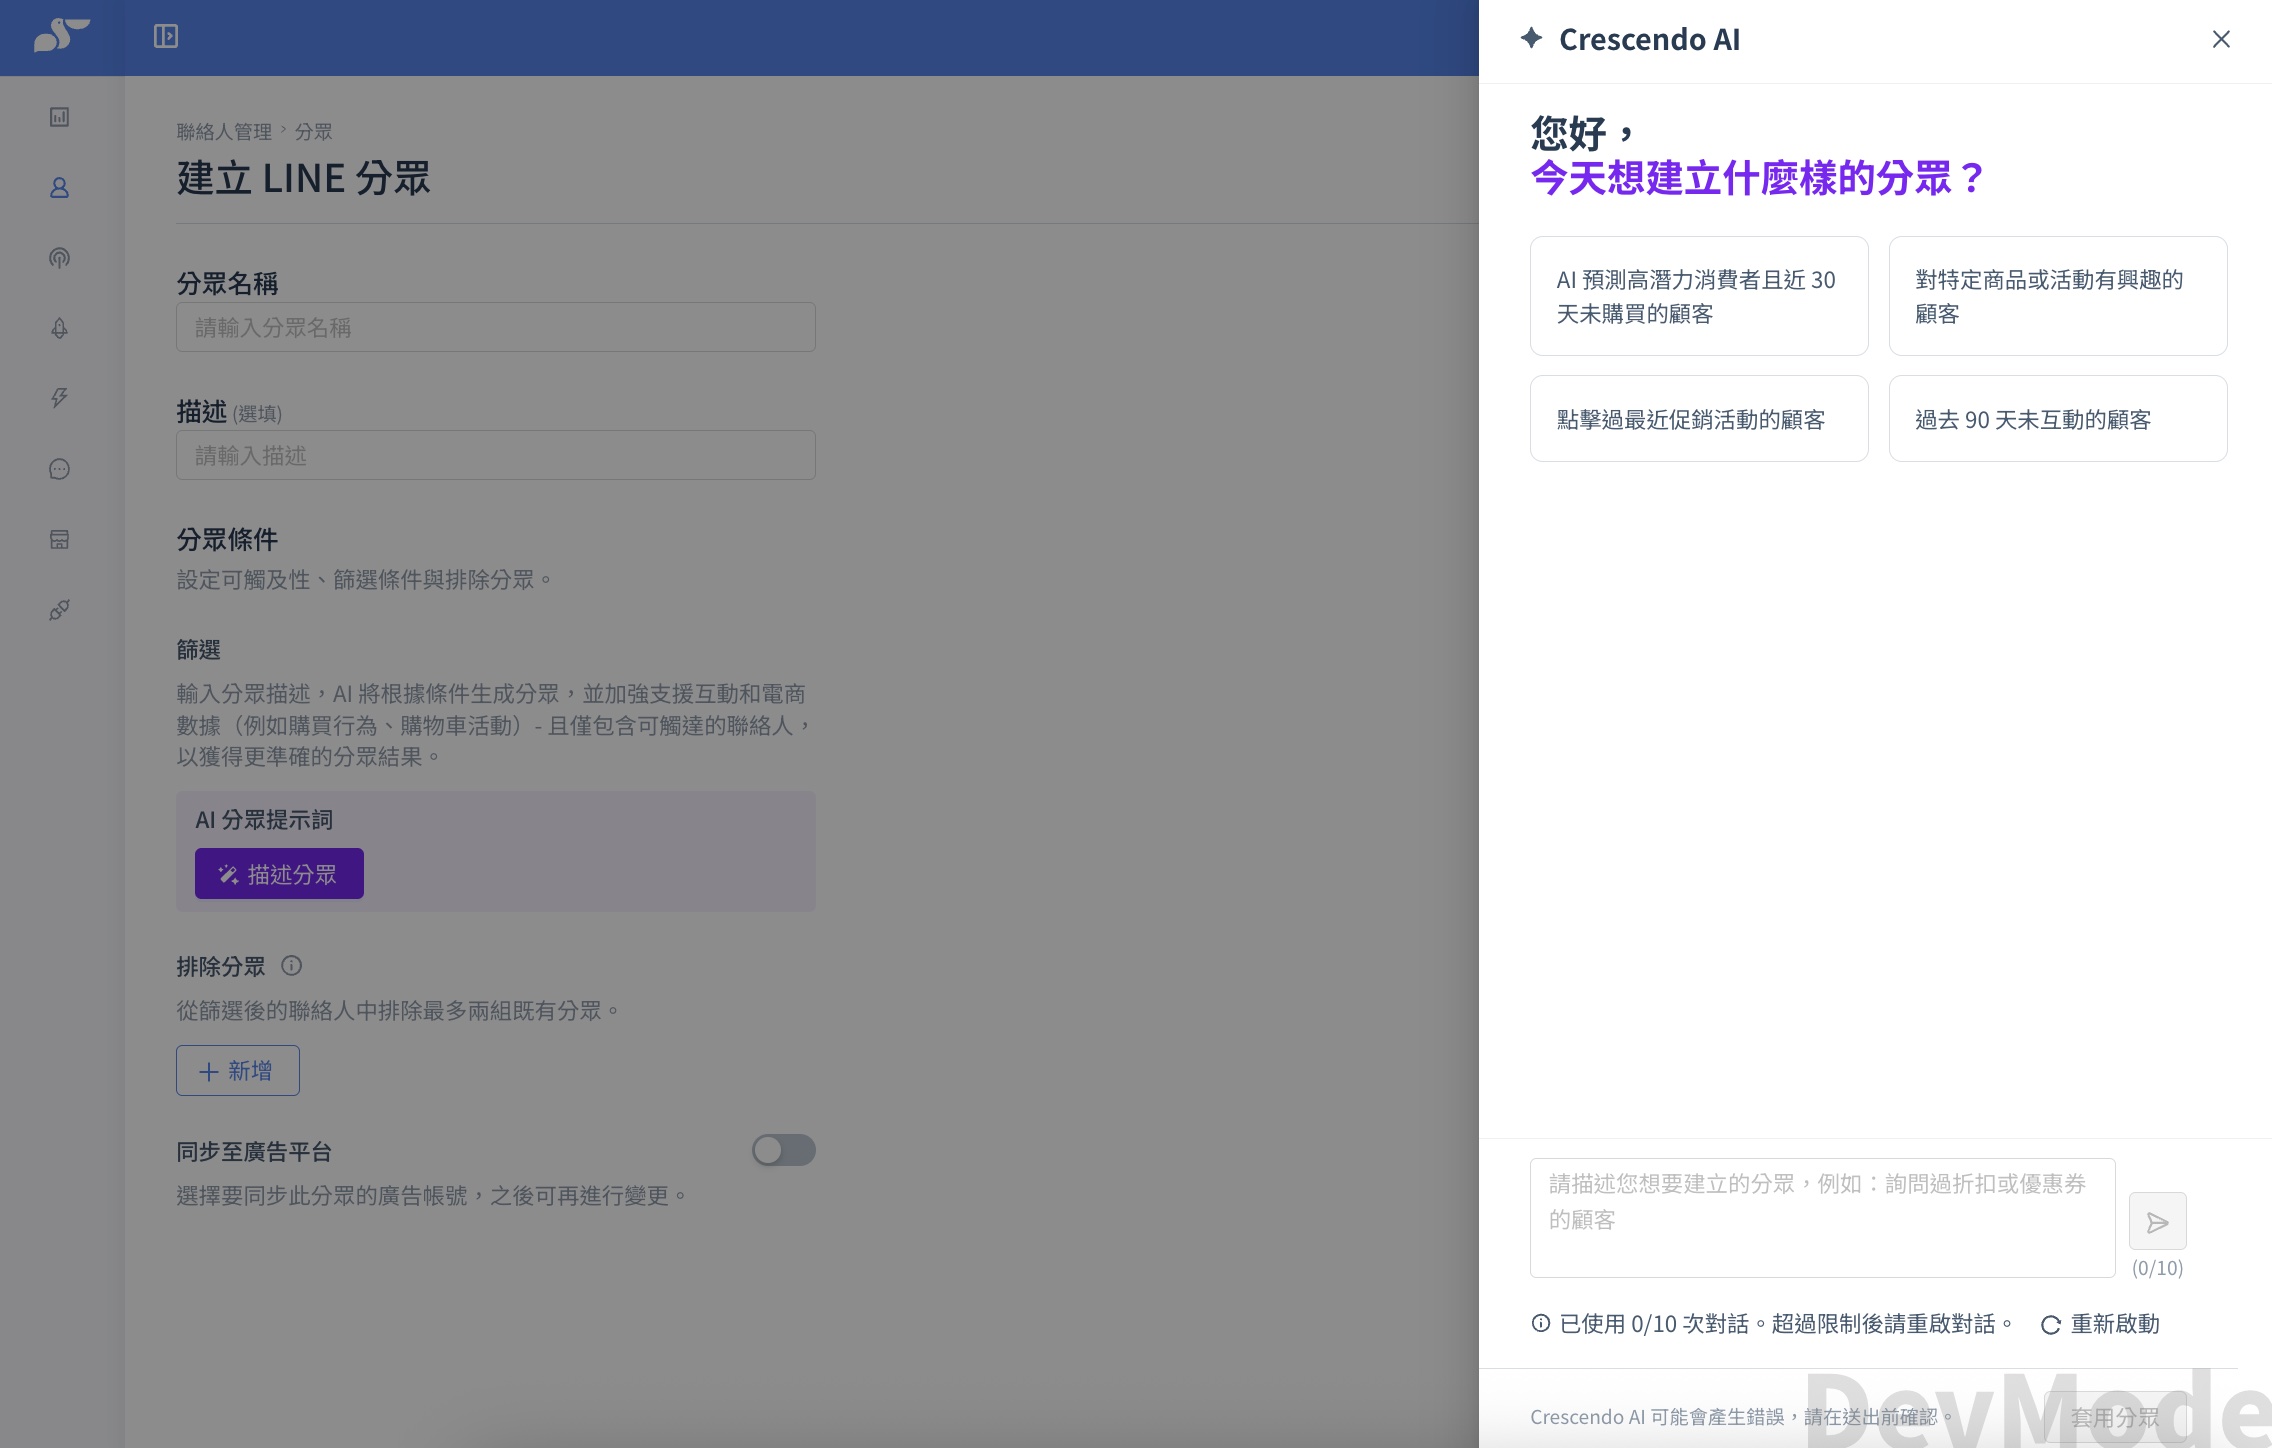This screenshot has width=2272, height=1448.
Task: Open the lightning automation icon in sidebar
Action: [60, 398]
